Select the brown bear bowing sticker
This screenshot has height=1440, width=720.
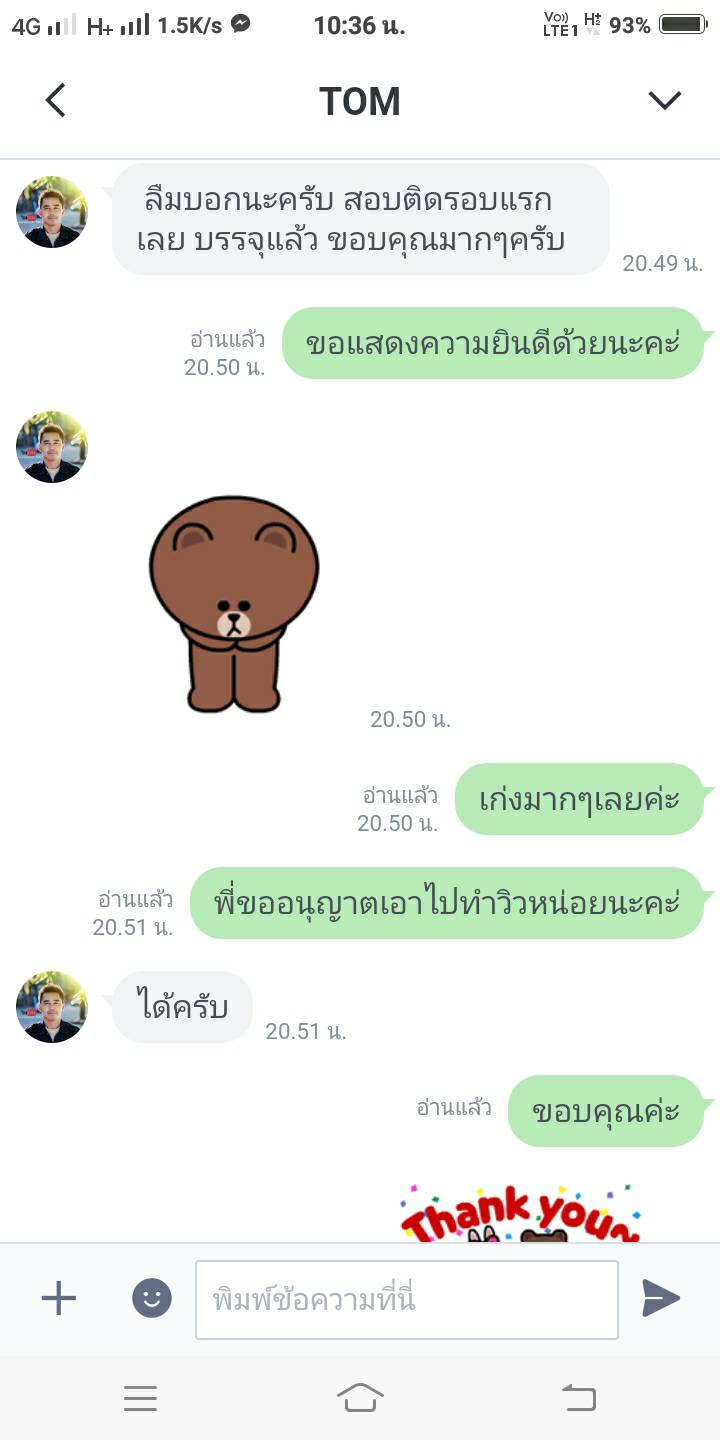(x=233, y=605)
